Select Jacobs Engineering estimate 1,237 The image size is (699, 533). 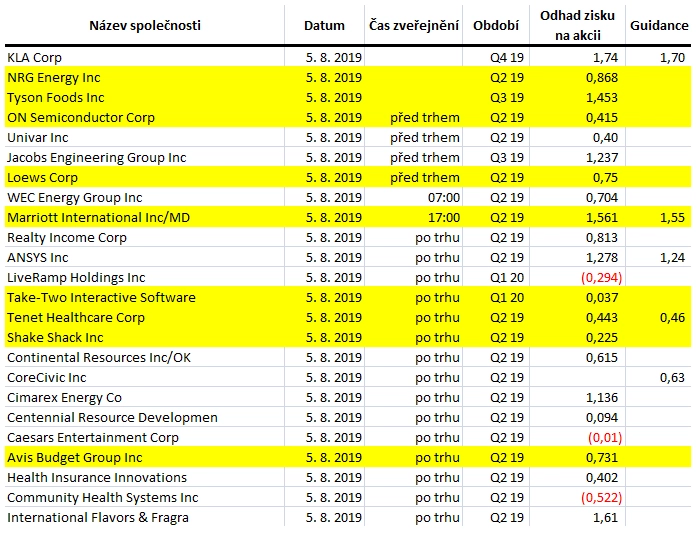pyautogui.click(x=602, y=158)
